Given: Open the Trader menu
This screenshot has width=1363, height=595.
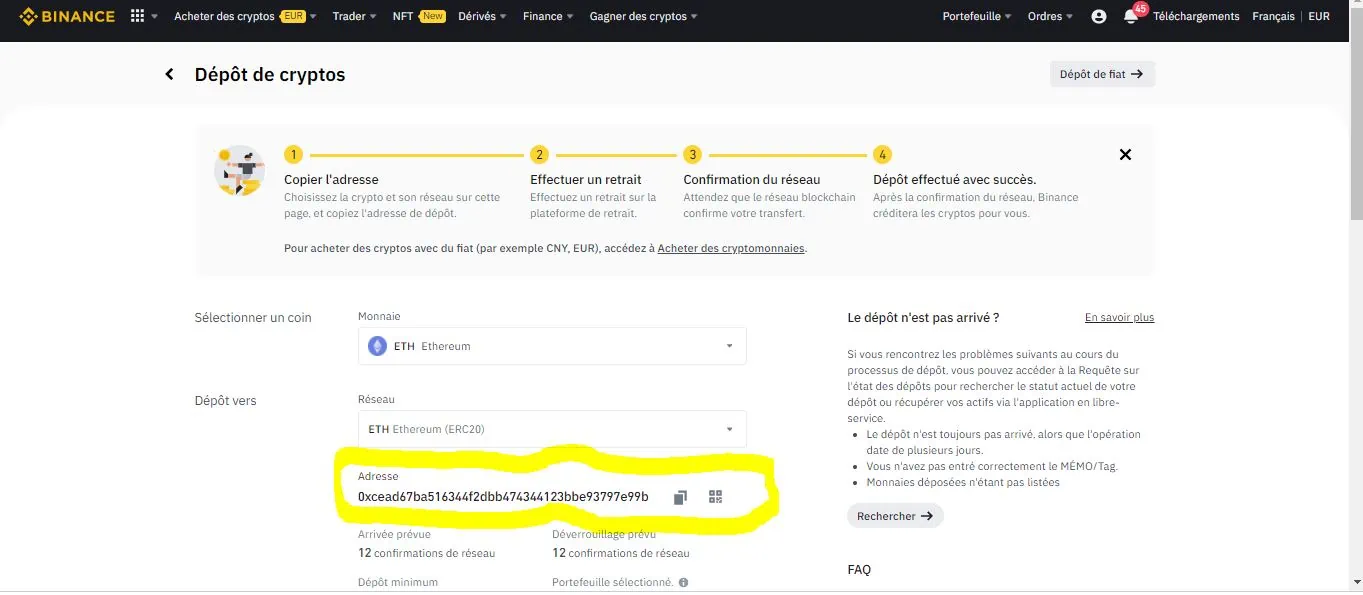Looking at the screenshot, I should (x=354, y=16).
